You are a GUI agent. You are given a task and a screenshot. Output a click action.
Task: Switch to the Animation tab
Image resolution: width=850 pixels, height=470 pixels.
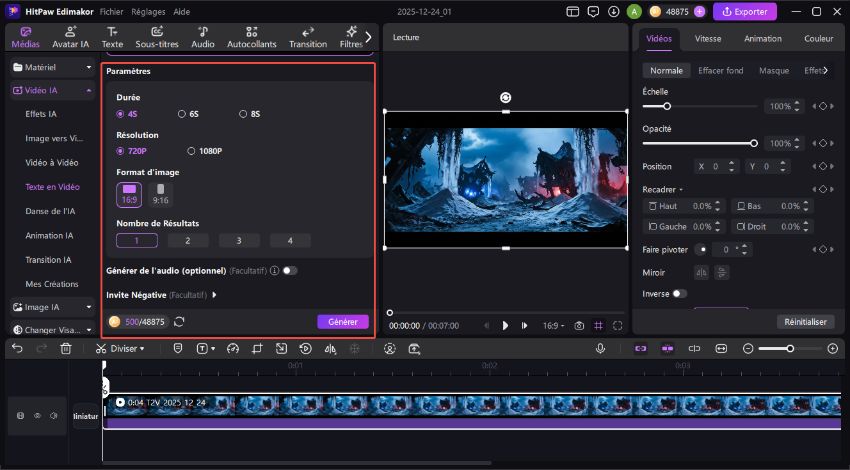(762, 39)
